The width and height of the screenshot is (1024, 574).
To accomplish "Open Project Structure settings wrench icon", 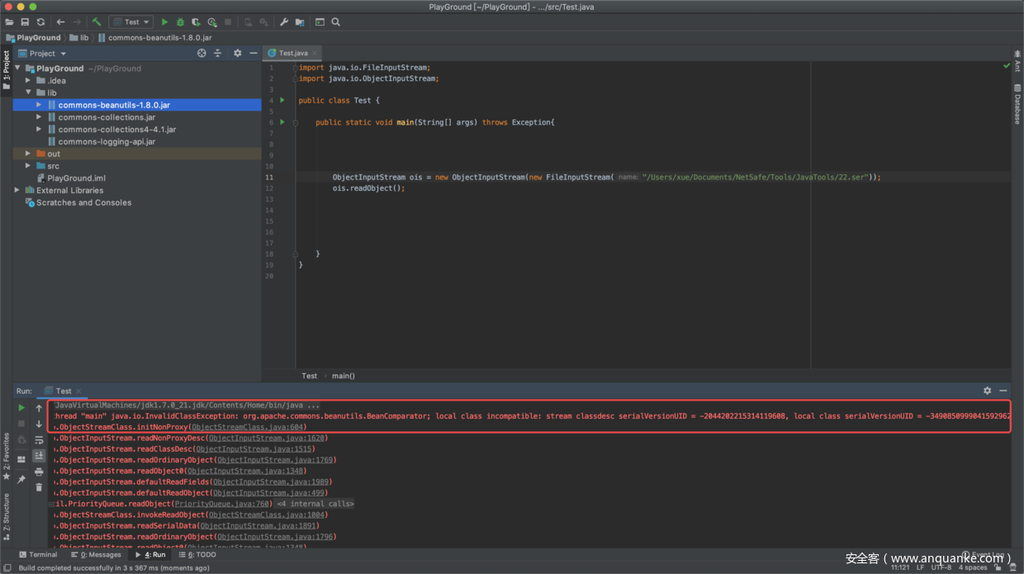I will point(284,22).
